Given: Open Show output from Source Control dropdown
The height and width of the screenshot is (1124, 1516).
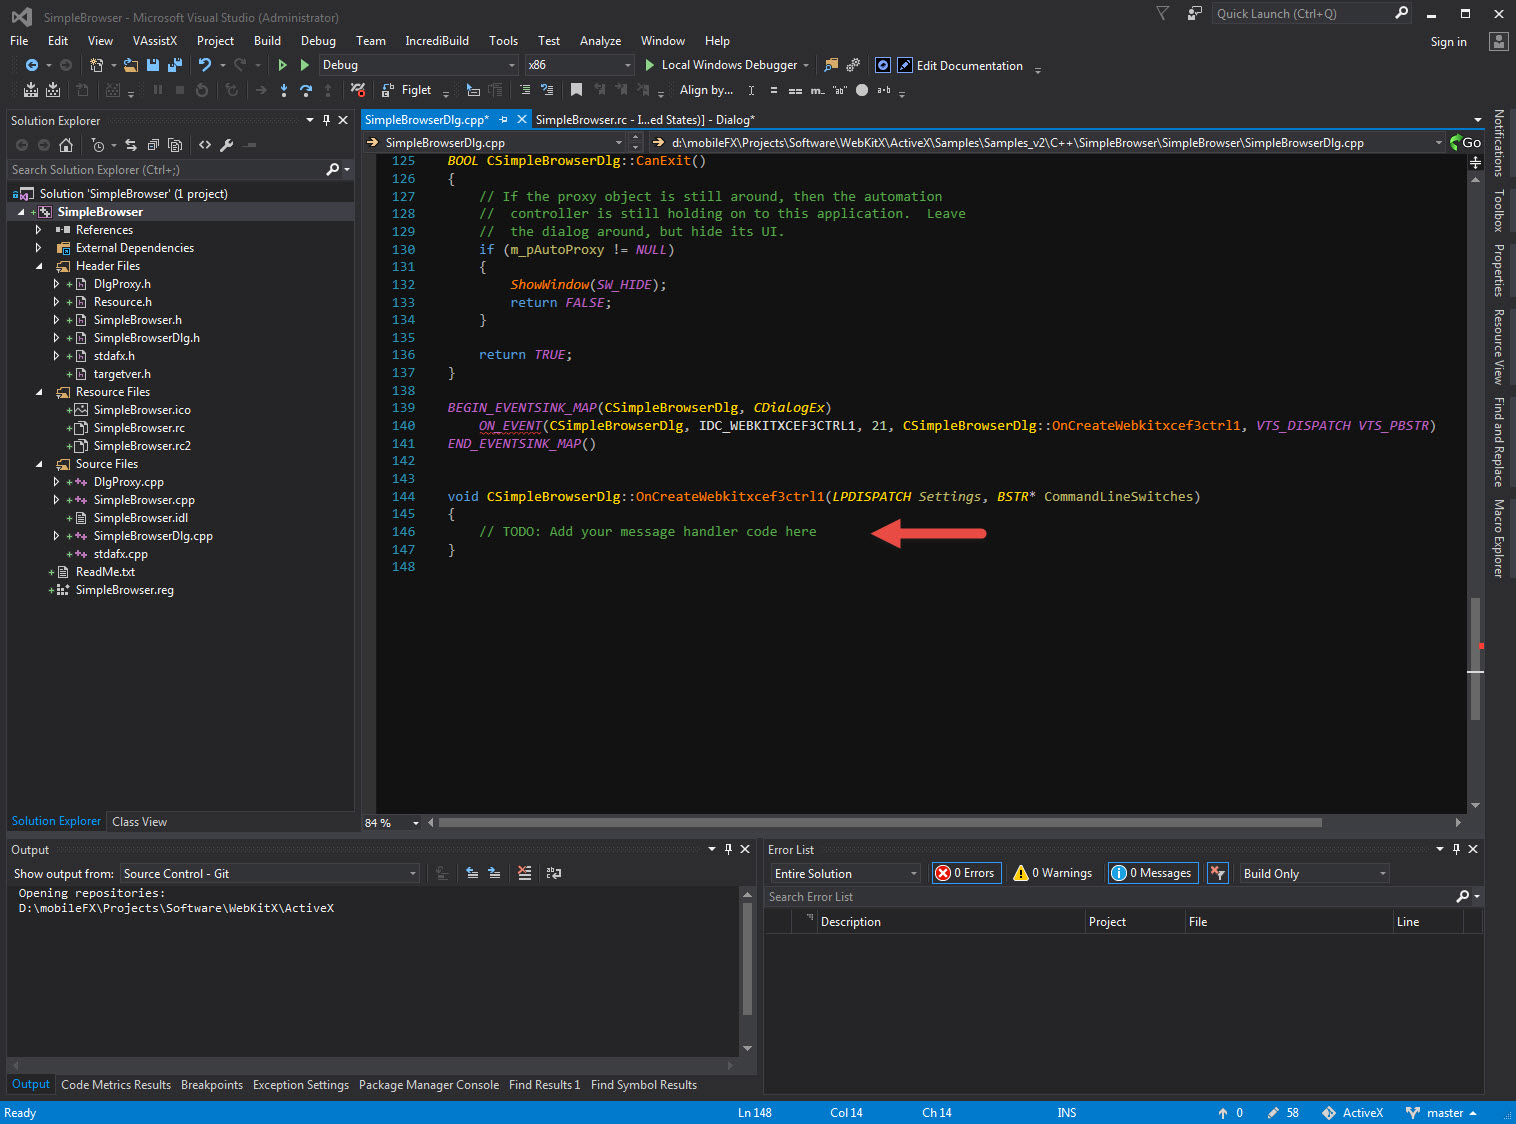Looking at the screenshot, I should pos(270,873).
